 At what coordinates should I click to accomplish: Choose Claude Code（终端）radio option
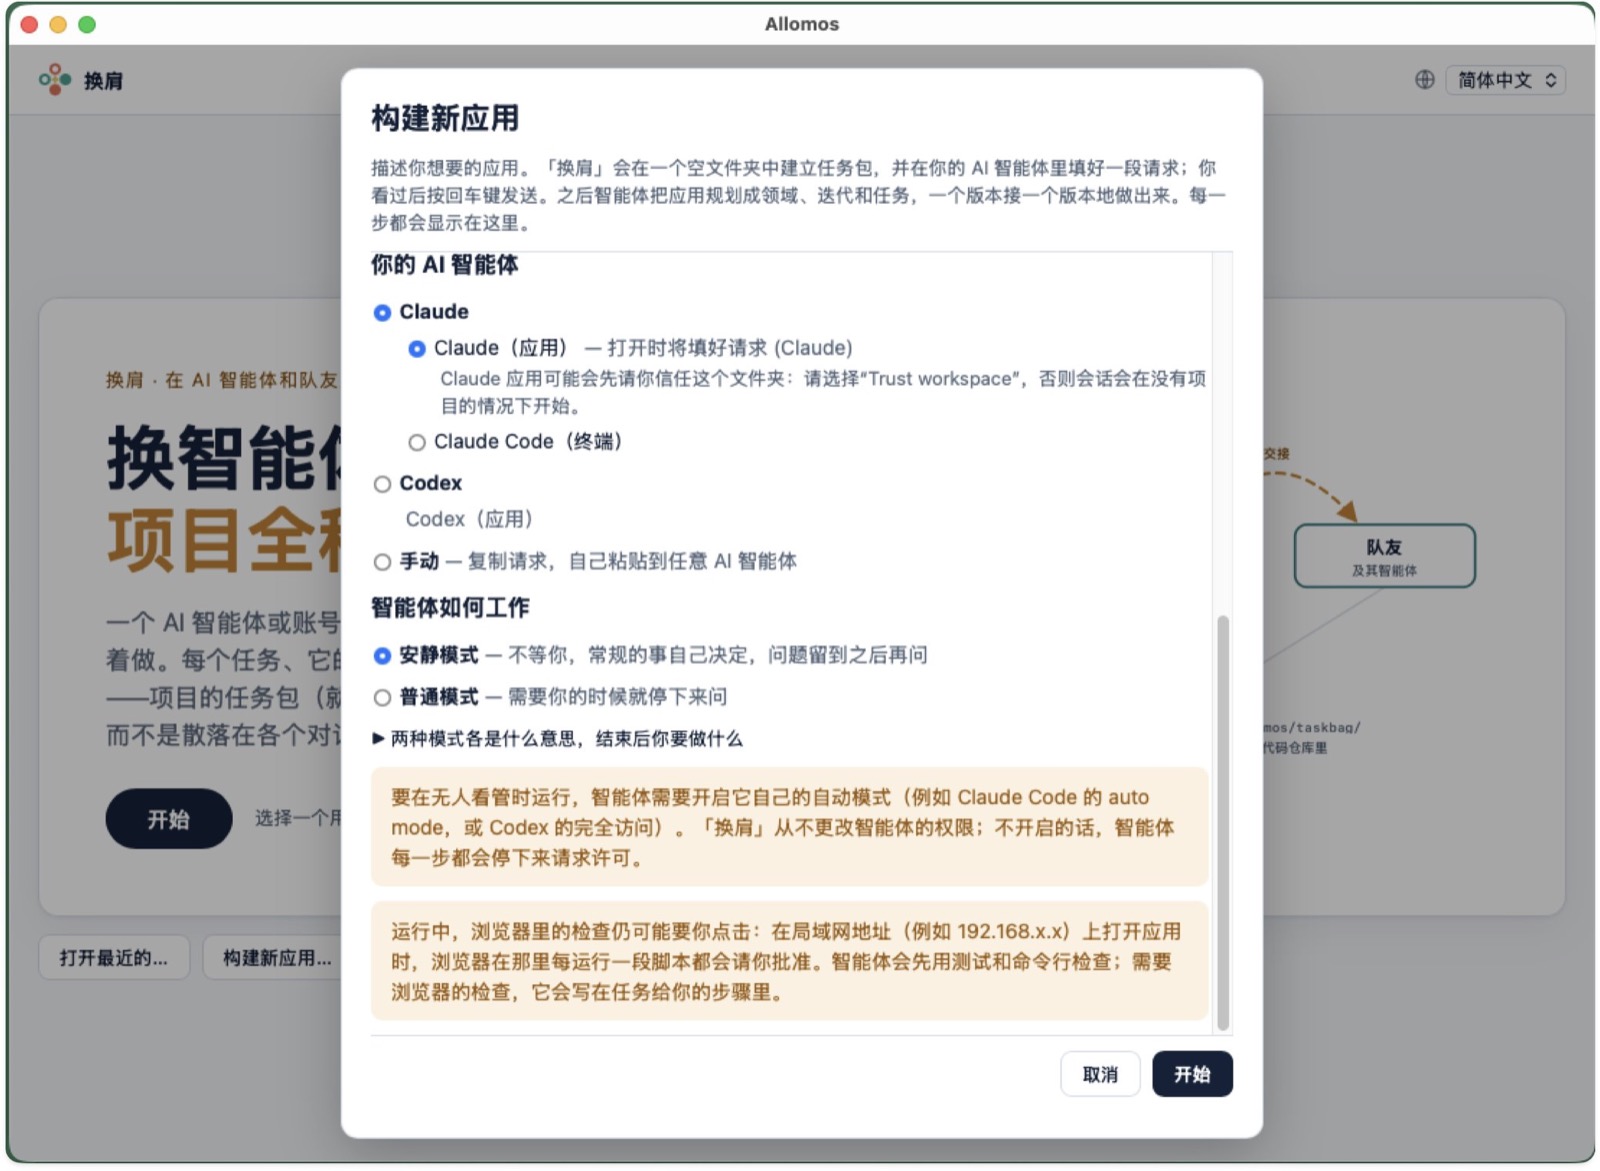click(x=417, y=442)
